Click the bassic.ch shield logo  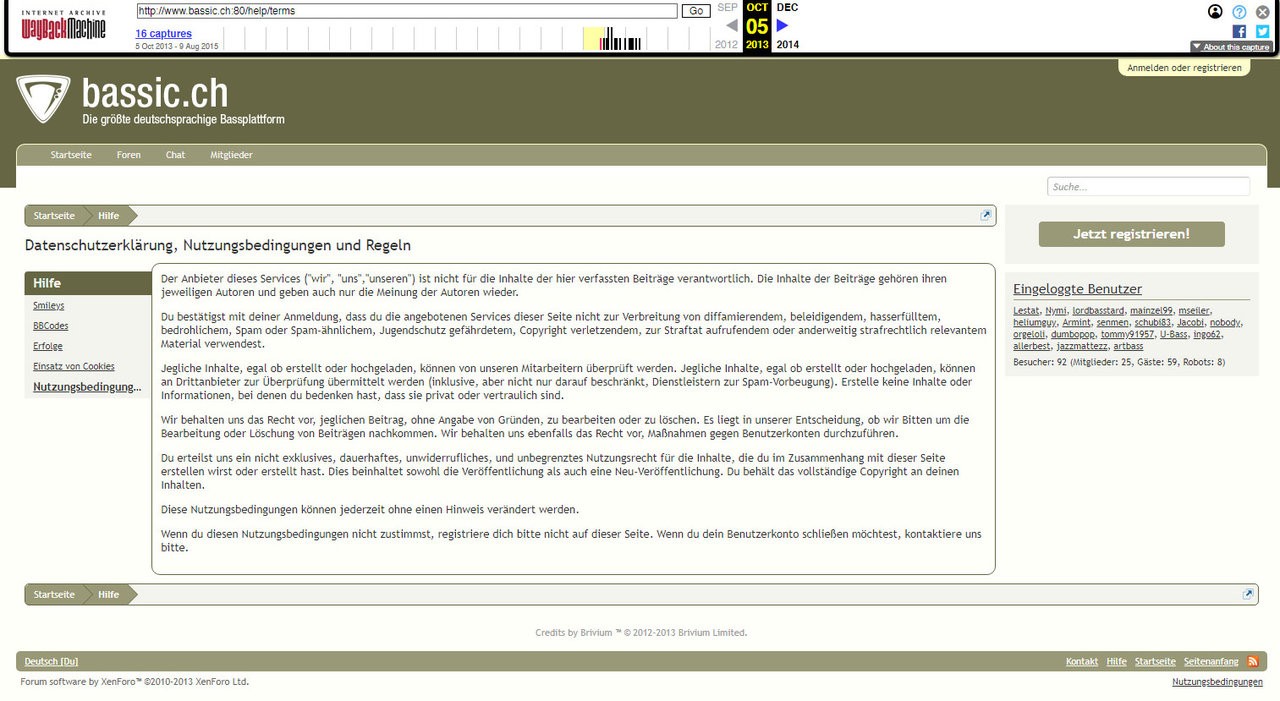(x=43, y=99)
